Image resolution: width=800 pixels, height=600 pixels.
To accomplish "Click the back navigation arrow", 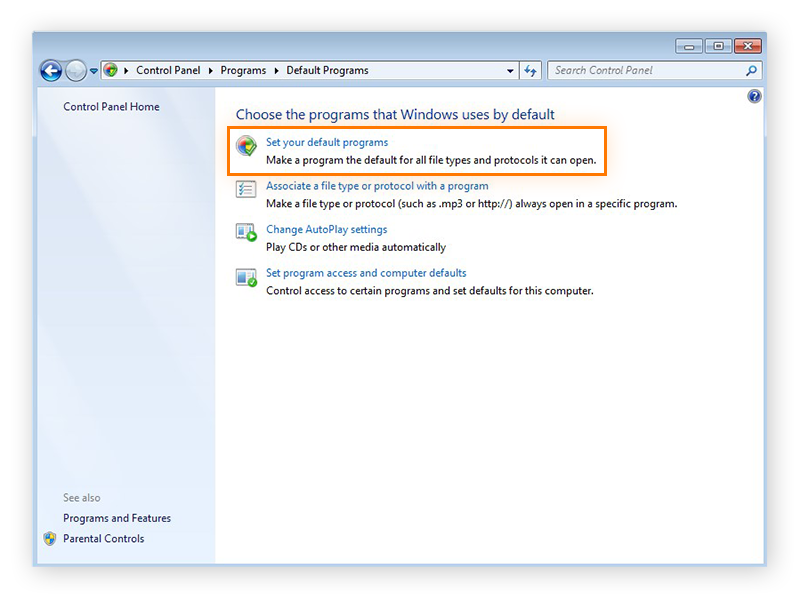I will coord(50,71).
